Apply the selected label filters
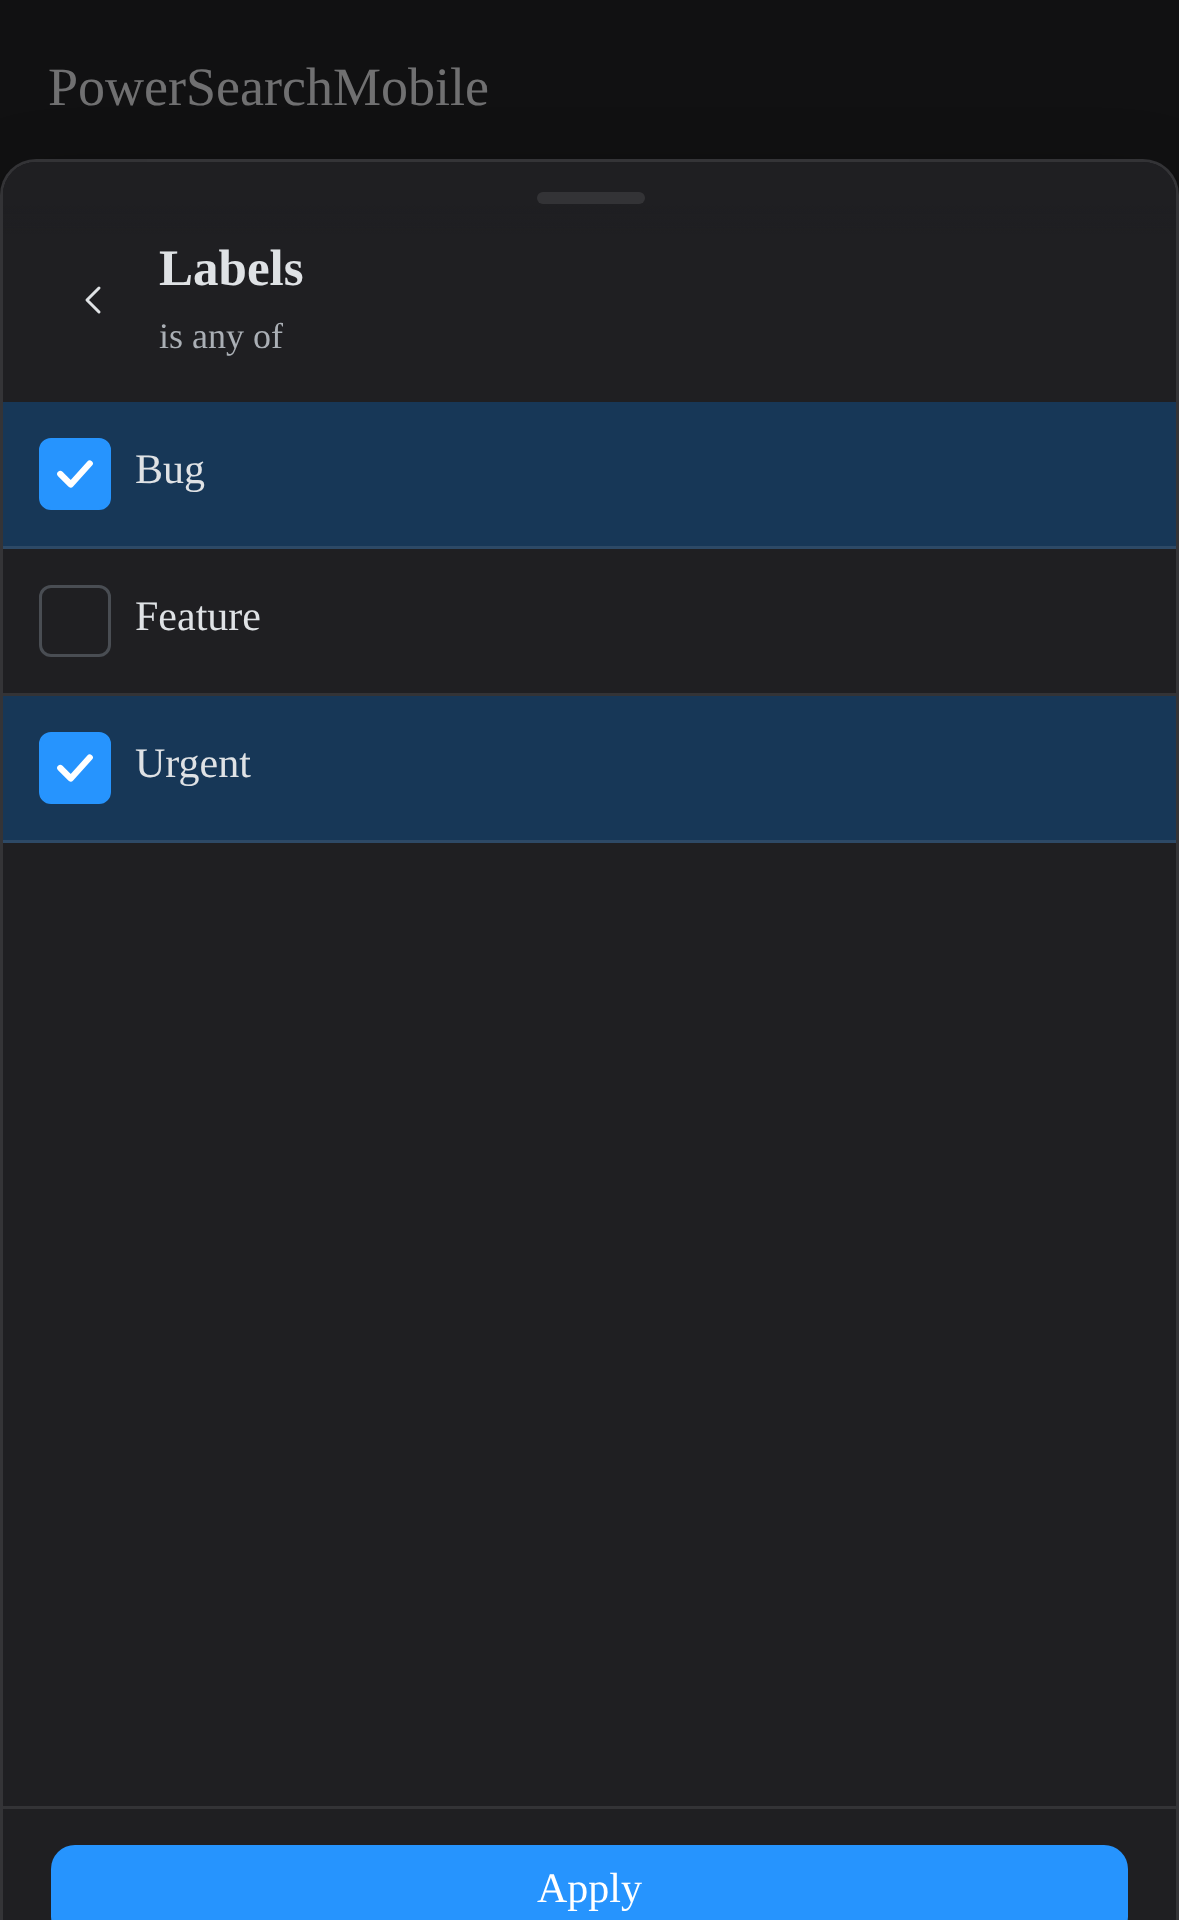1179x1920 pixels. [589, 1883]
